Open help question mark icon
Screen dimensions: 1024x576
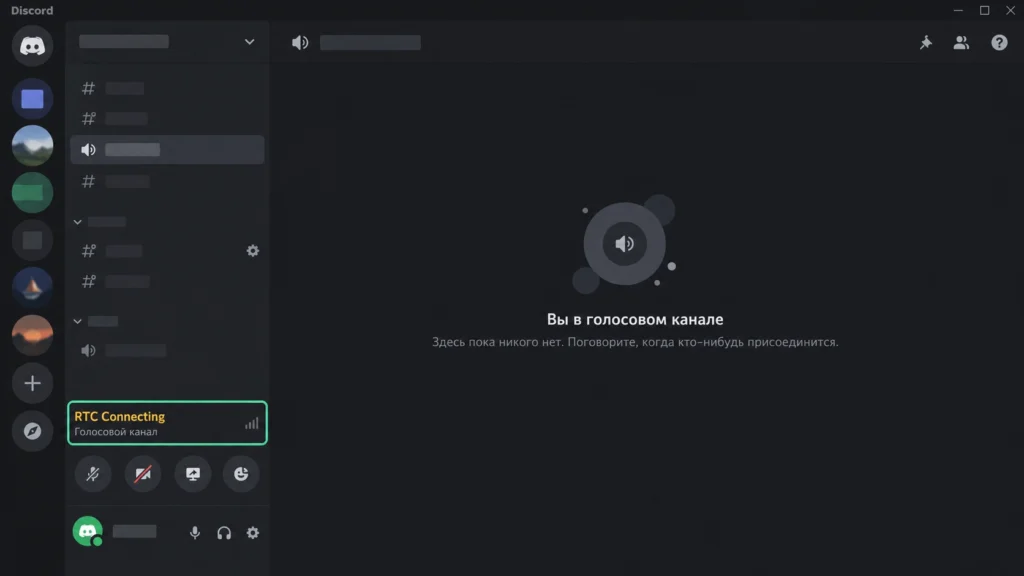pos(999,42)
